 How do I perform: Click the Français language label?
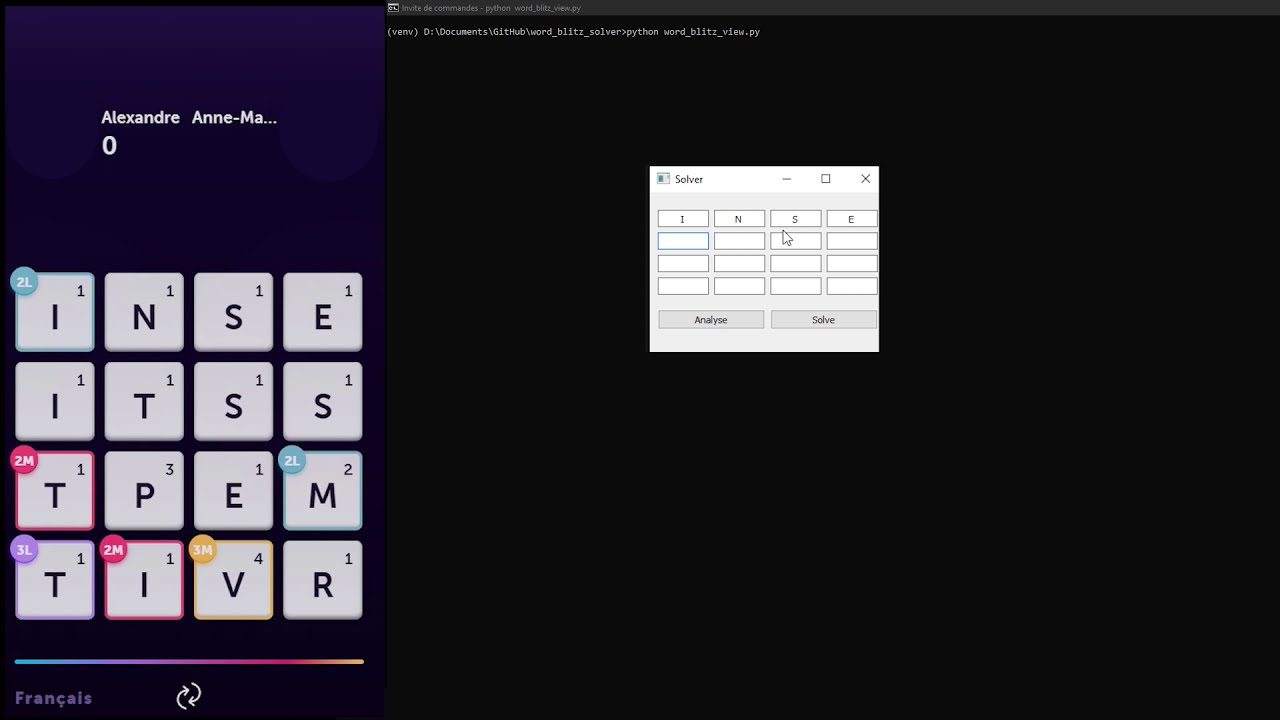[x=54, y=698]
